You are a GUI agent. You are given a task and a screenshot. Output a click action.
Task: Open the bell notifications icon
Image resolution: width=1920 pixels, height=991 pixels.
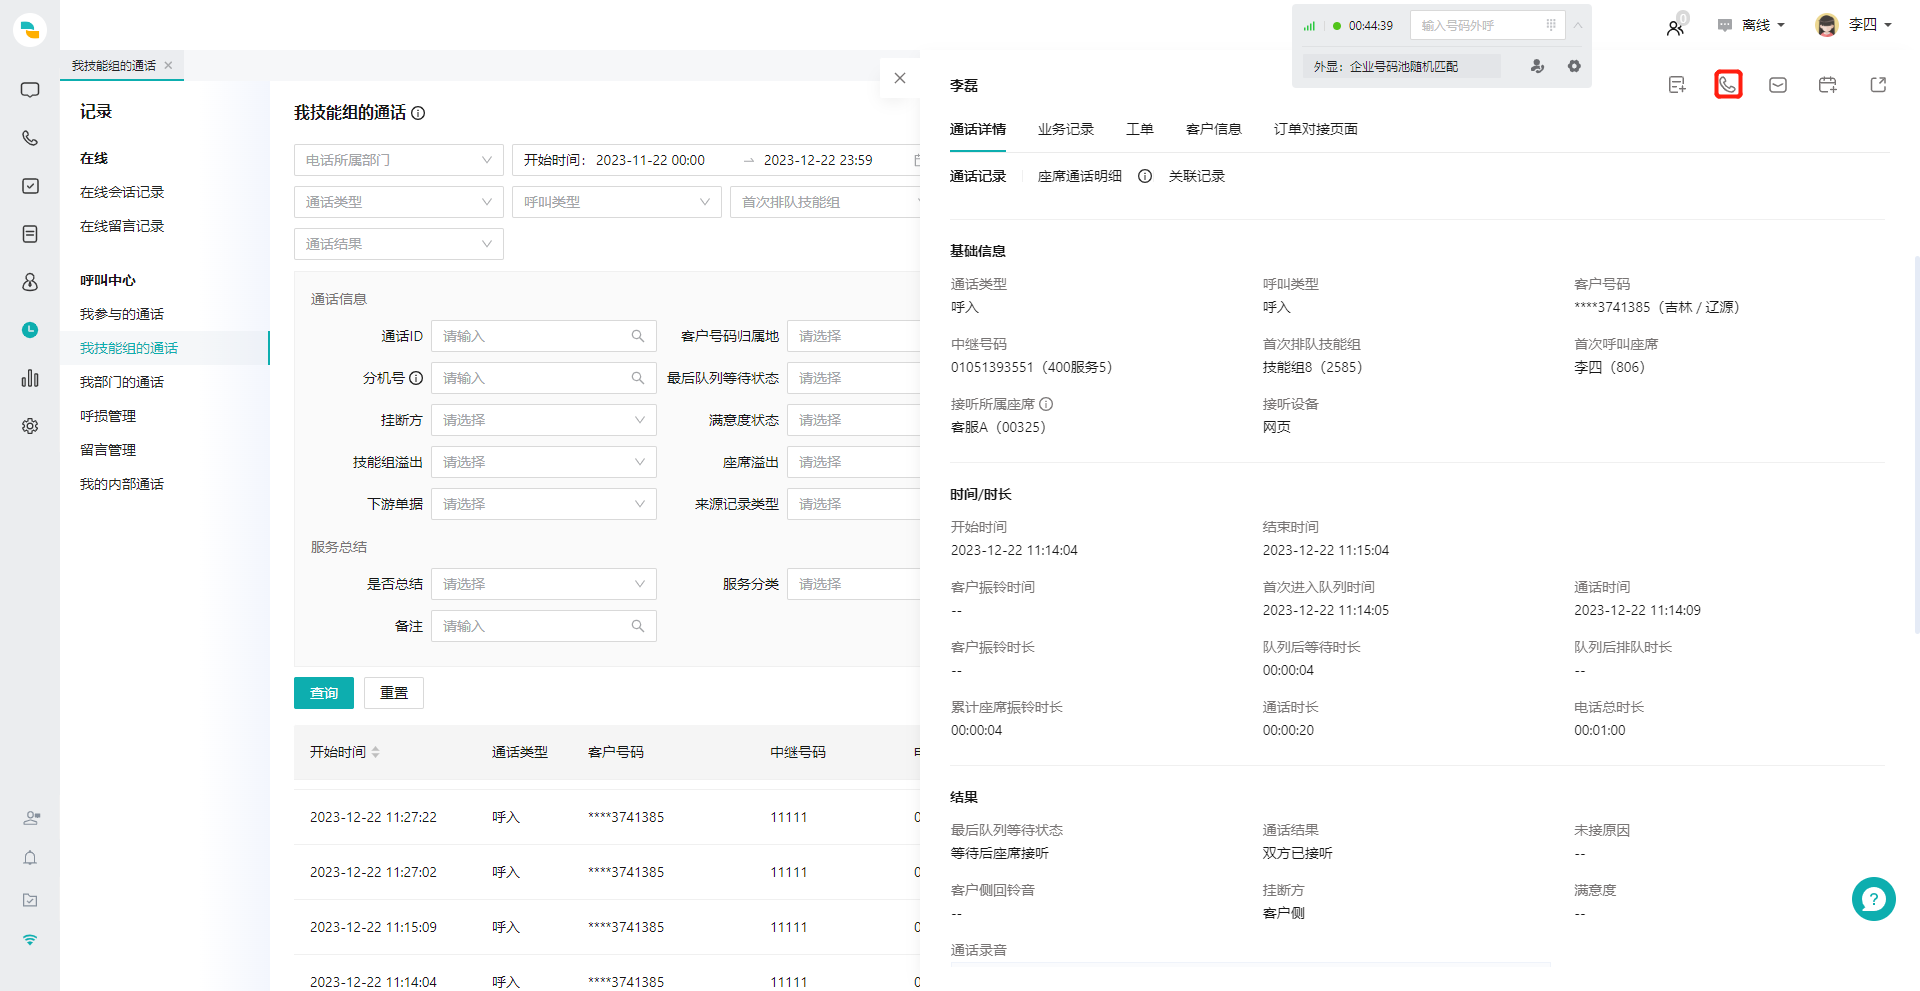(30, 858)
